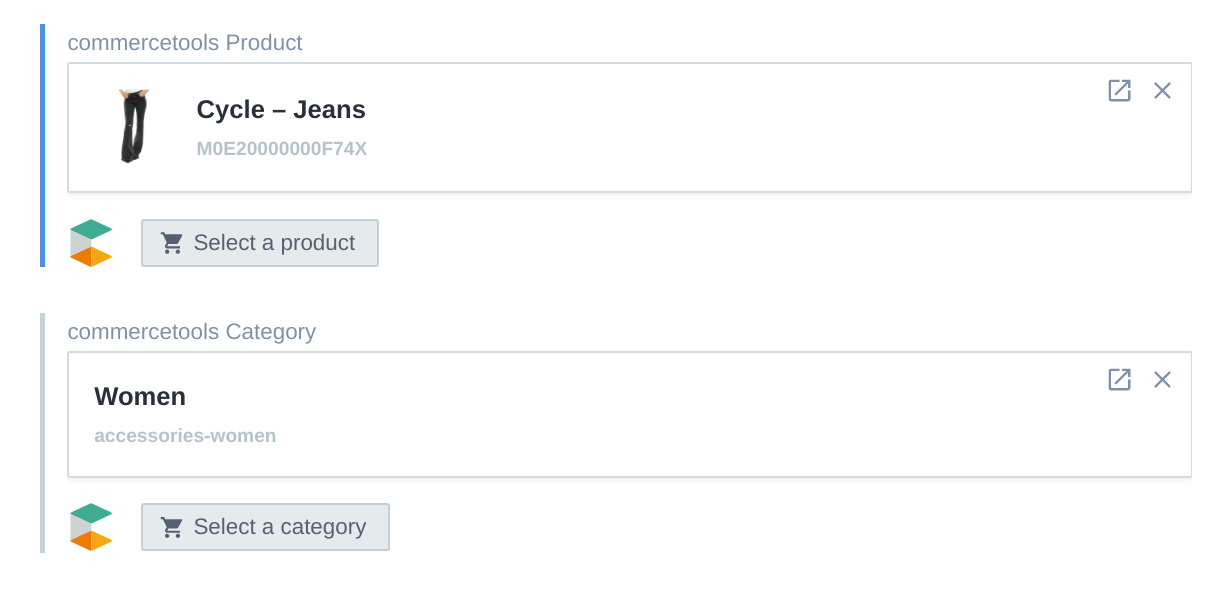The width and height of the screenshot is (1230, 594).
Task: Click commercetools logo beside Select a product
Action: tap(91, 243)
